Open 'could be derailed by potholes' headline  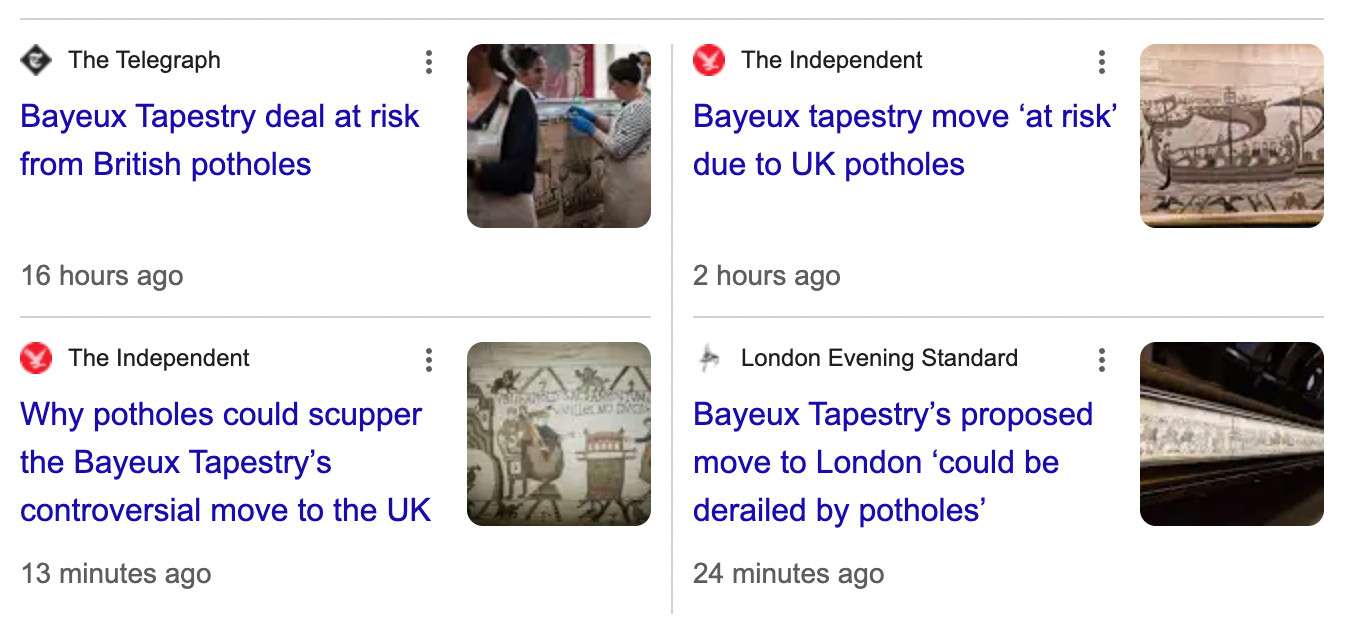[892, 462]
